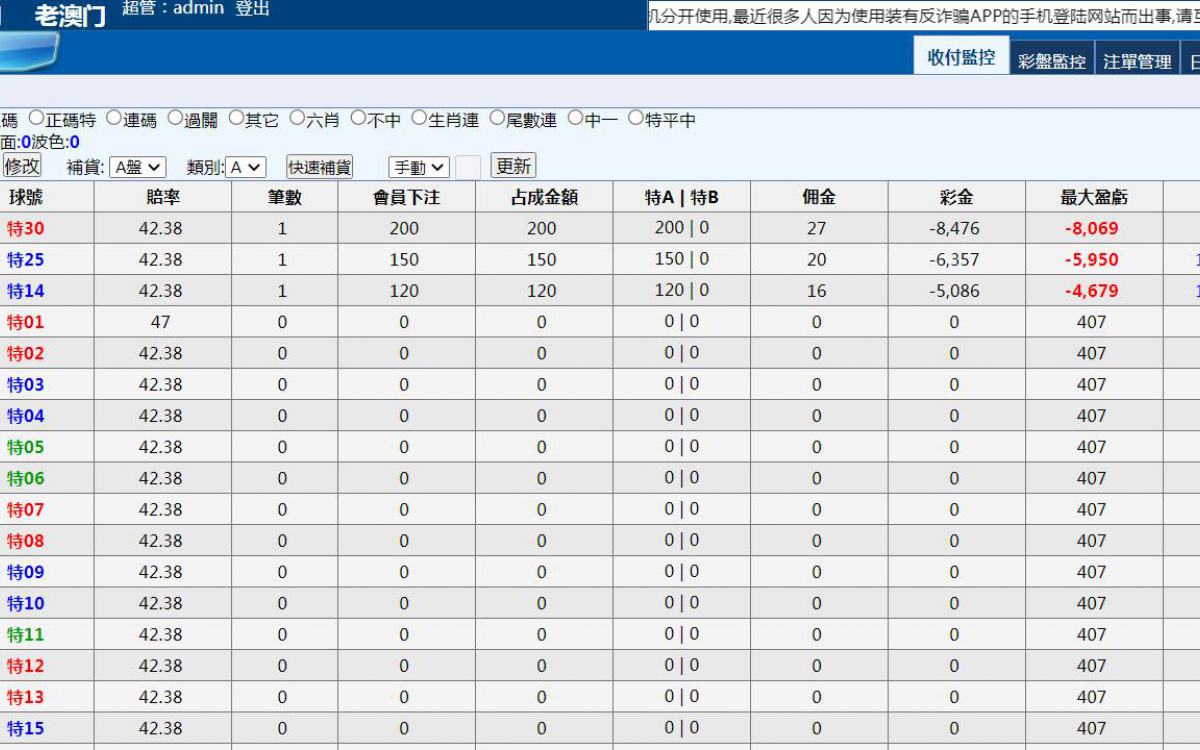Click the 彩金 value -6,357

click(954, 259)
